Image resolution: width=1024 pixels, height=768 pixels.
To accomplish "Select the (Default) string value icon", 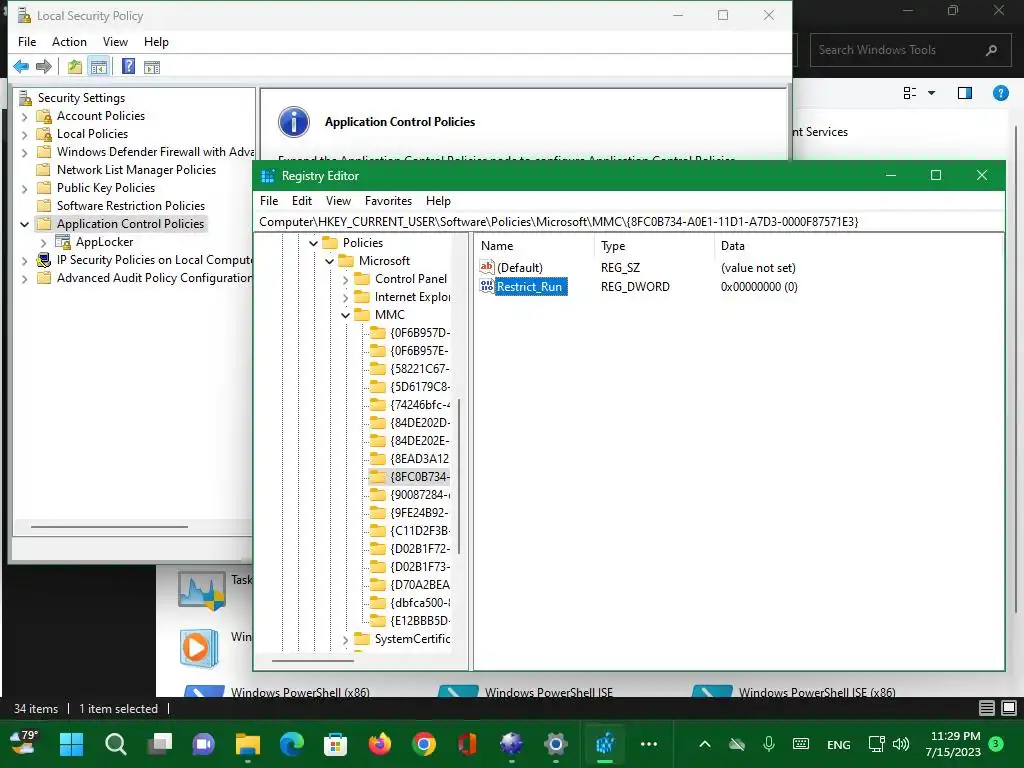I will coord(487,267).
